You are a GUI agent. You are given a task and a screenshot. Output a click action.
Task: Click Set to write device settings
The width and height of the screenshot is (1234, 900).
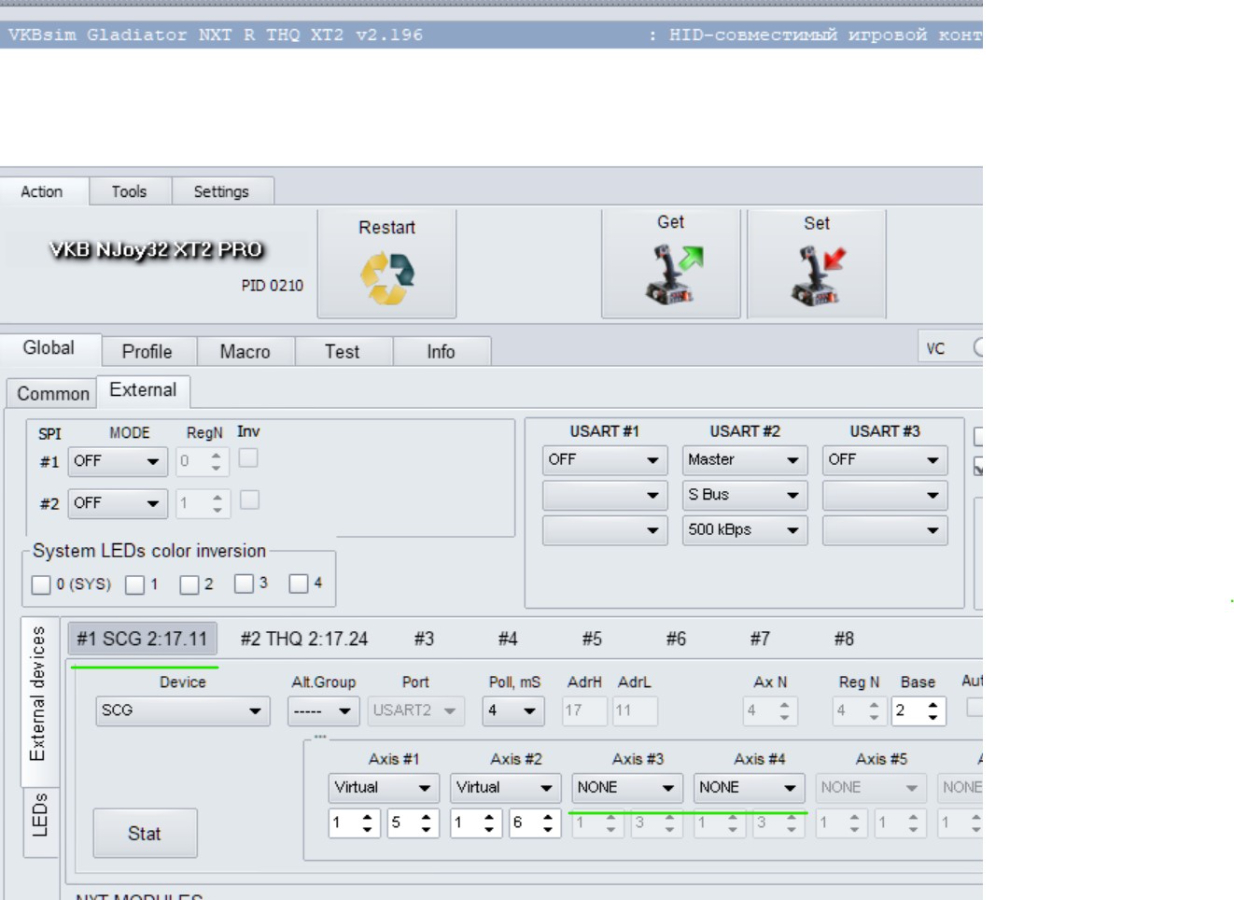(x=817, y=263)
